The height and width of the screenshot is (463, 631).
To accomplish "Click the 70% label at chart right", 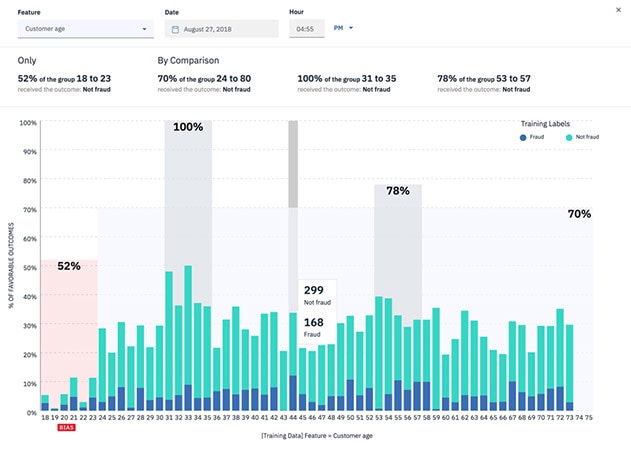I will 579,214.
